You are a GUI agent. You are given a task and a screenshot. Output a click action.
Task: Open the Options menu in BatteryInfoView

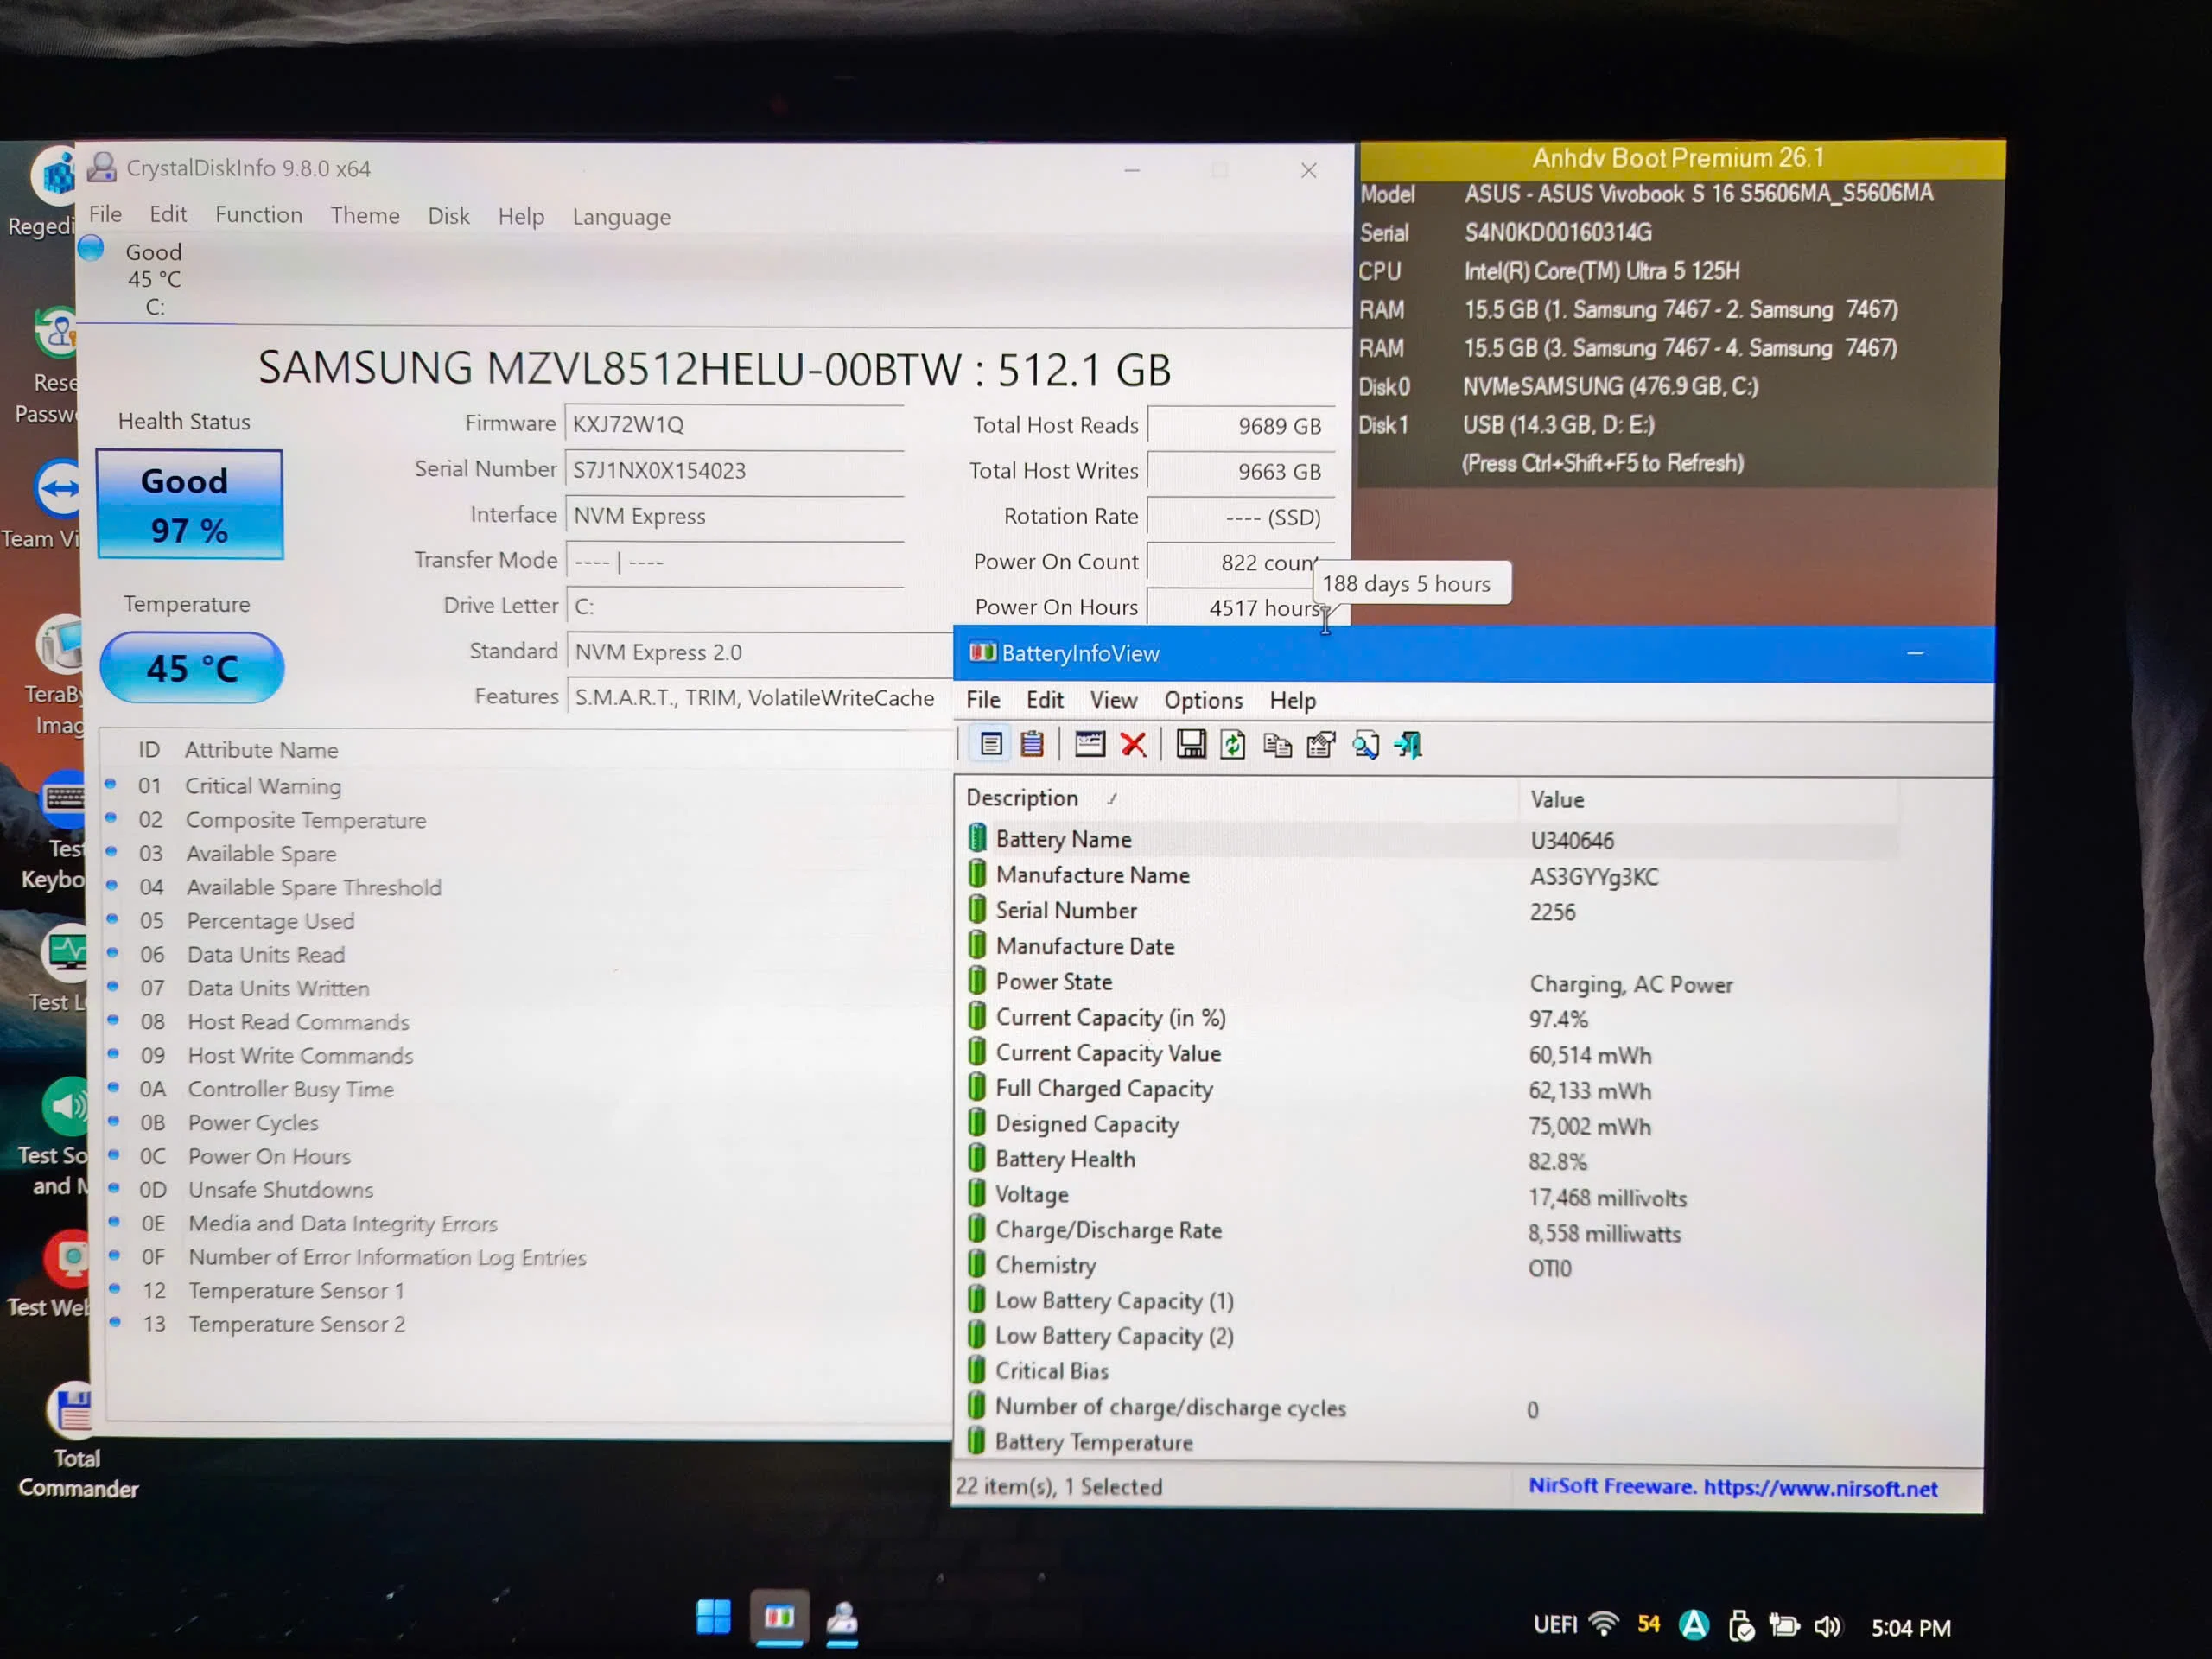click(1203, 700)
